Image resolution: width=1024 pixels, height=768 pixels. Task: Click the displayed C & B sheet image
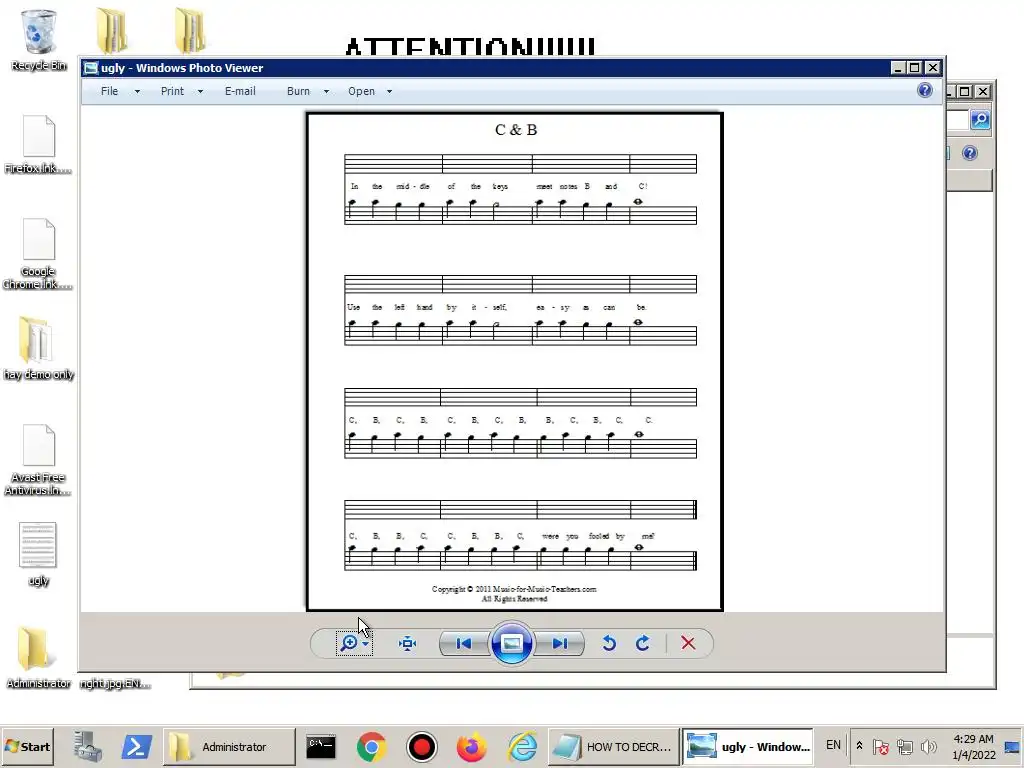[515, 362]
